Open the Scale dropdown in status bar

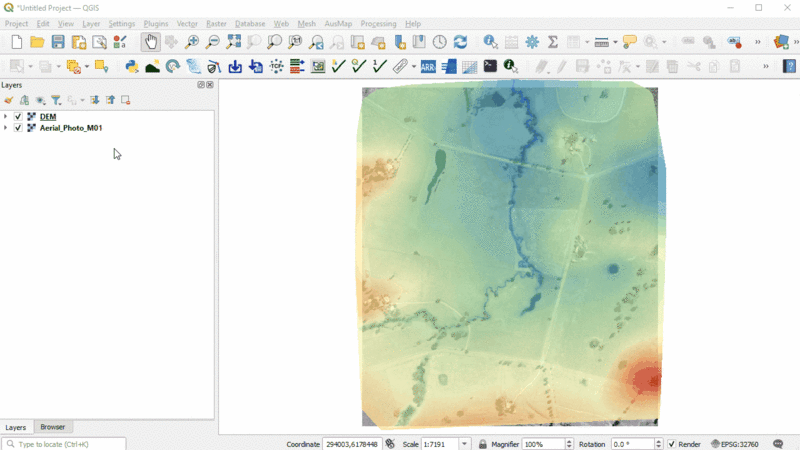click(465, 444)
